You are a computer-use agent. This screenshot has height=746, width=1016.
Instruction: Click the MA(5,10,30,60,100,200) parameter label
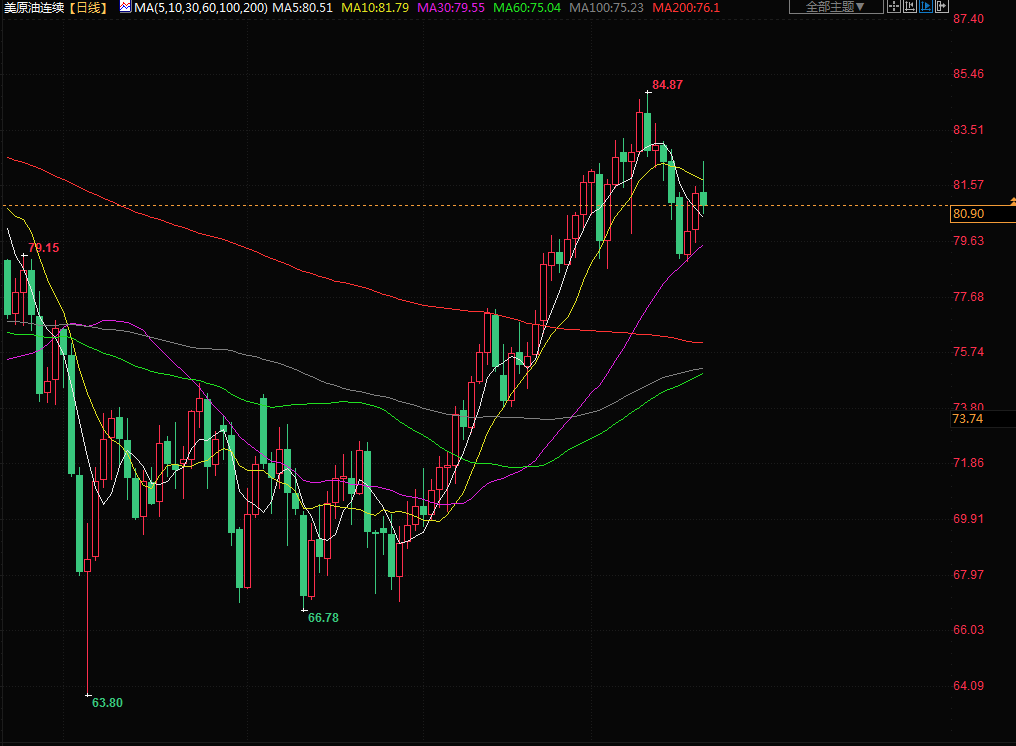[200, 8]
